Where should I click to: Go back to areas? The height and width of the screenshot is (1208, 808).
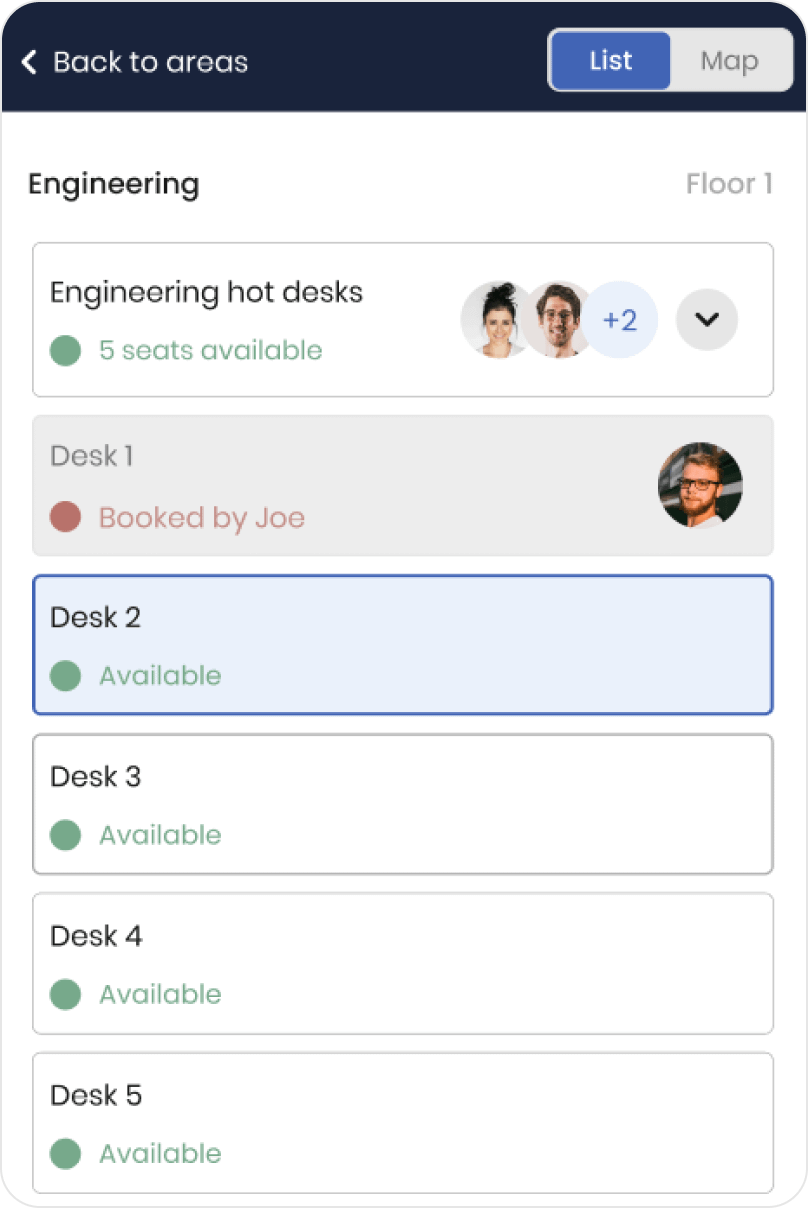click(135, 62)
